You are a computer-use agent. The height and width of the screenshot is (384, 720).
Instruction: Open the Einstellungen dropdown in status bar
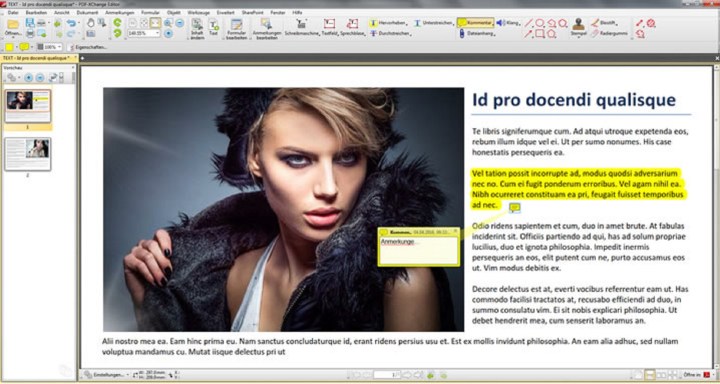[107, 375]
